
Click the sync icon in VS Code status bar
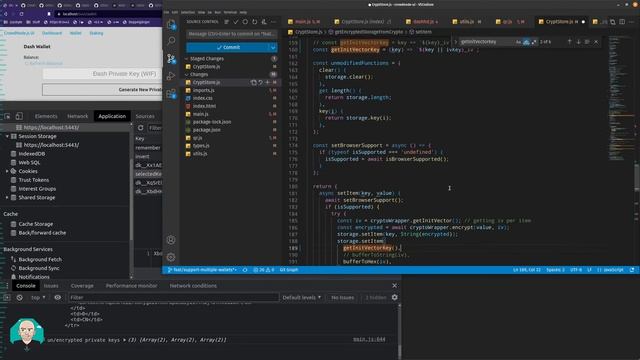pos(245,270)
